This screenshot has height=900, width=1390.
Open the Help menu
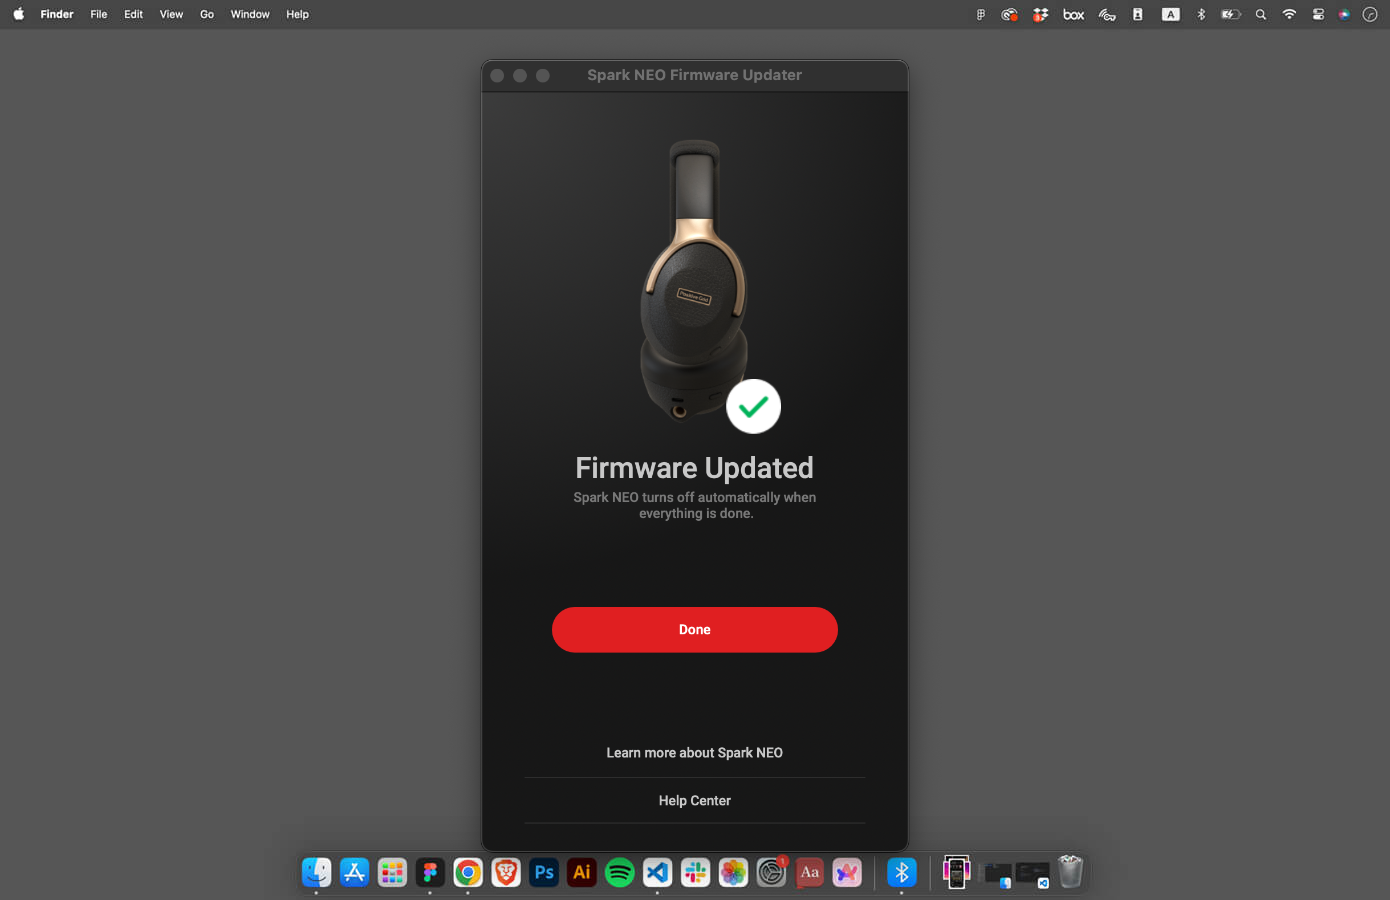tap(297, 14)
